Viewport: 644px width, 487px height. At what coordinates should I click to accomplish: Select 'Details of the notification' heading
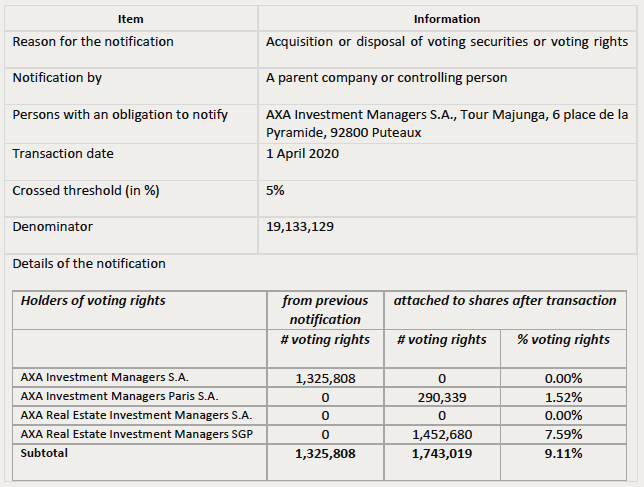coord(89,264)
